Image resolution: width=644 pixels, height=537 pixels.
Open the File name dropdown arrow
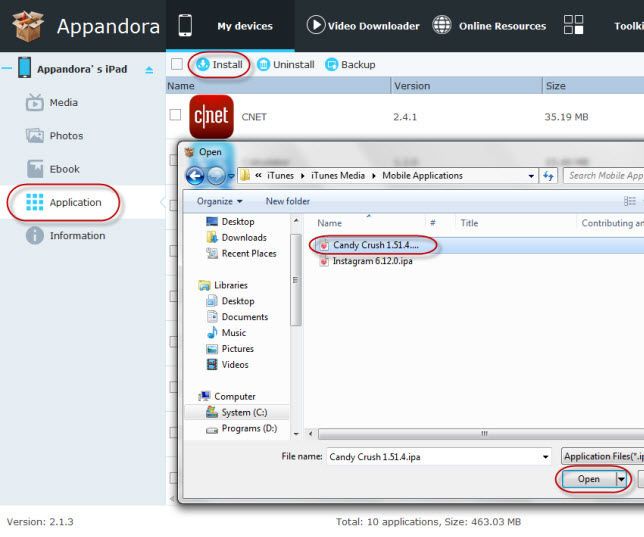pyautogui.click(x=545, y=457)
